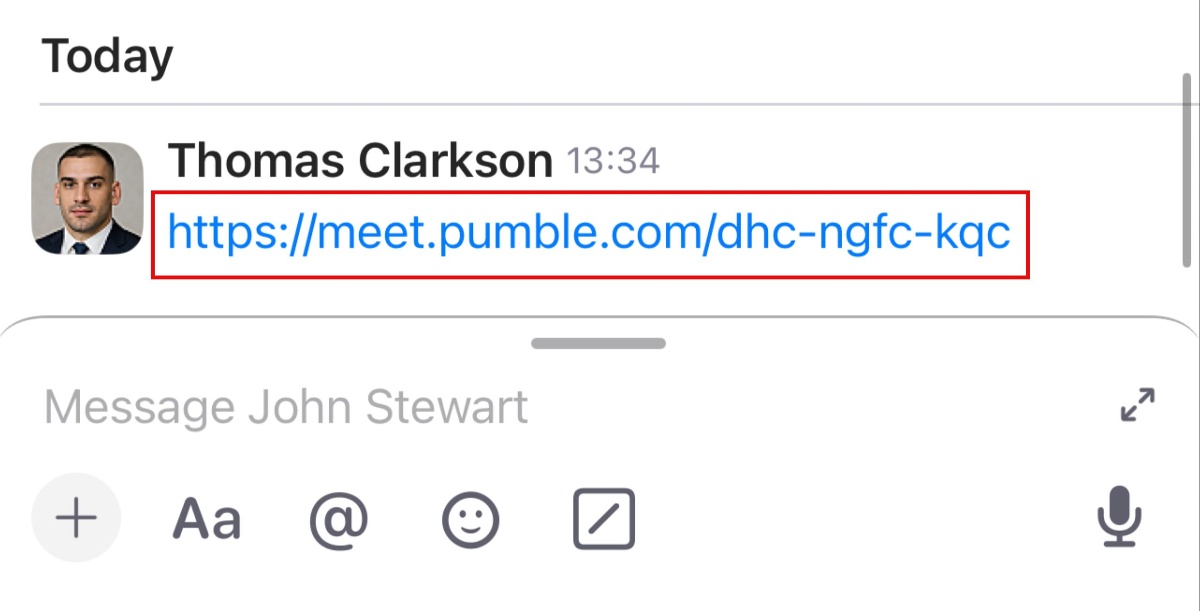Expand the message composer to full screen
The image size is (1200, 611).
pos(1137,406)
